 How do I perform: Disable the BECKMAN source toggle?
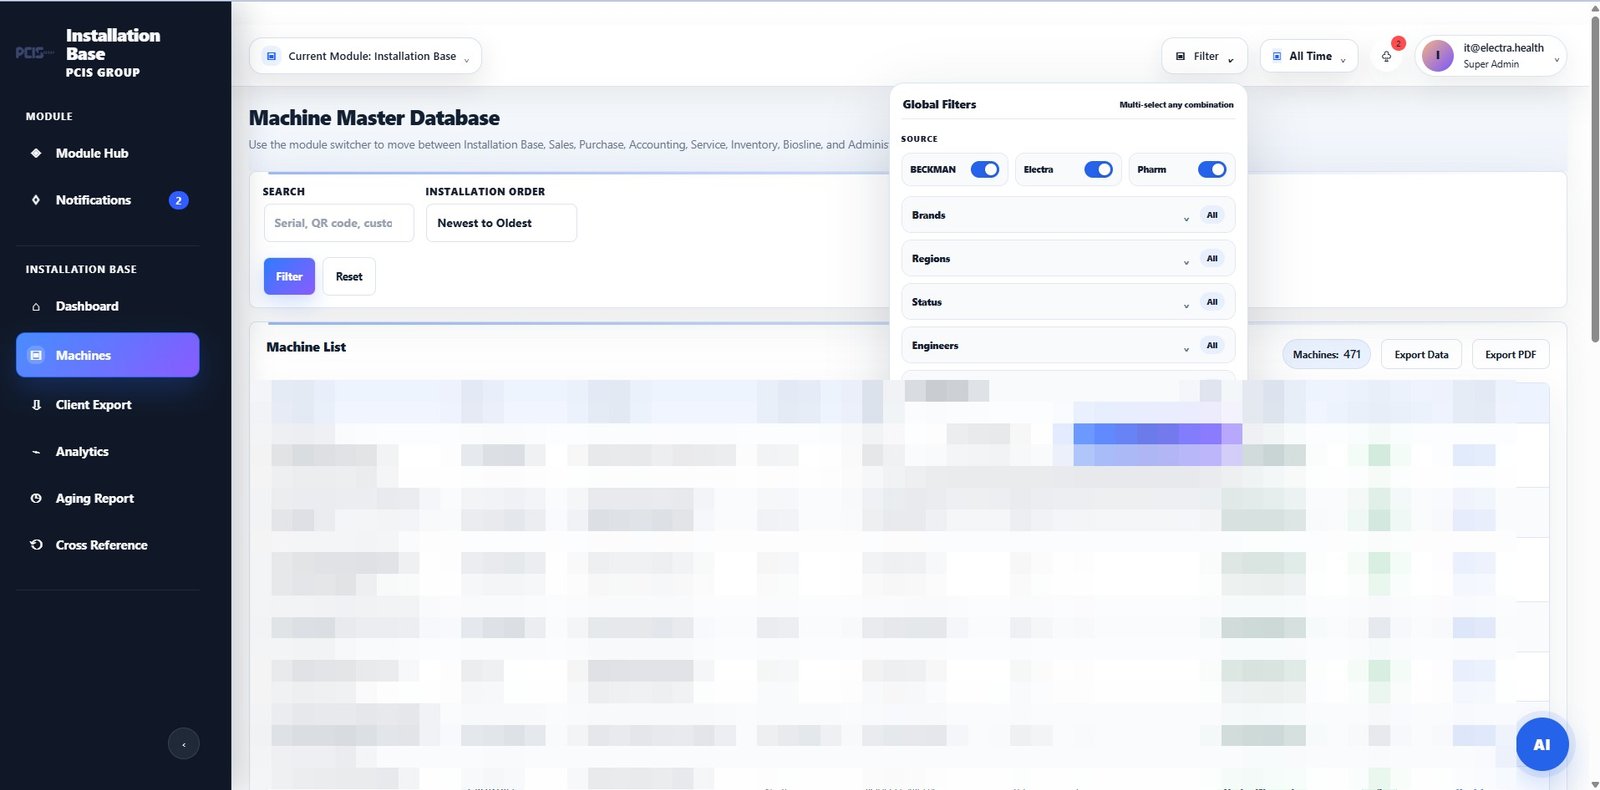[985, 169]
